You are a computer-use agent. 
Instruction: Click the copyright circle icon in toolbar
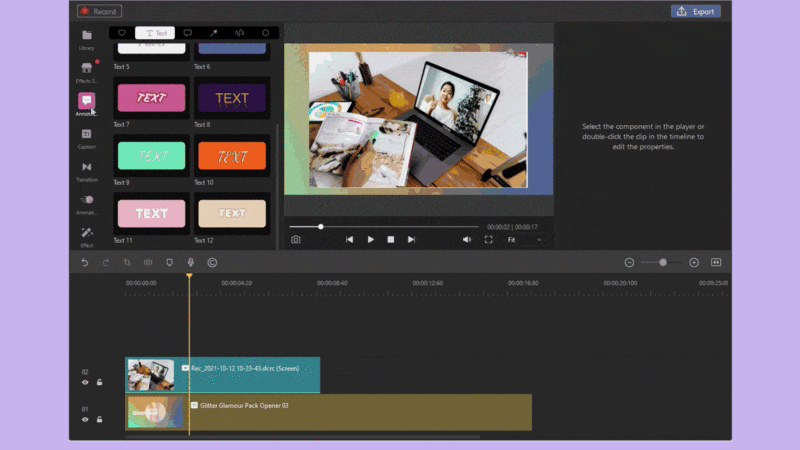212,262
